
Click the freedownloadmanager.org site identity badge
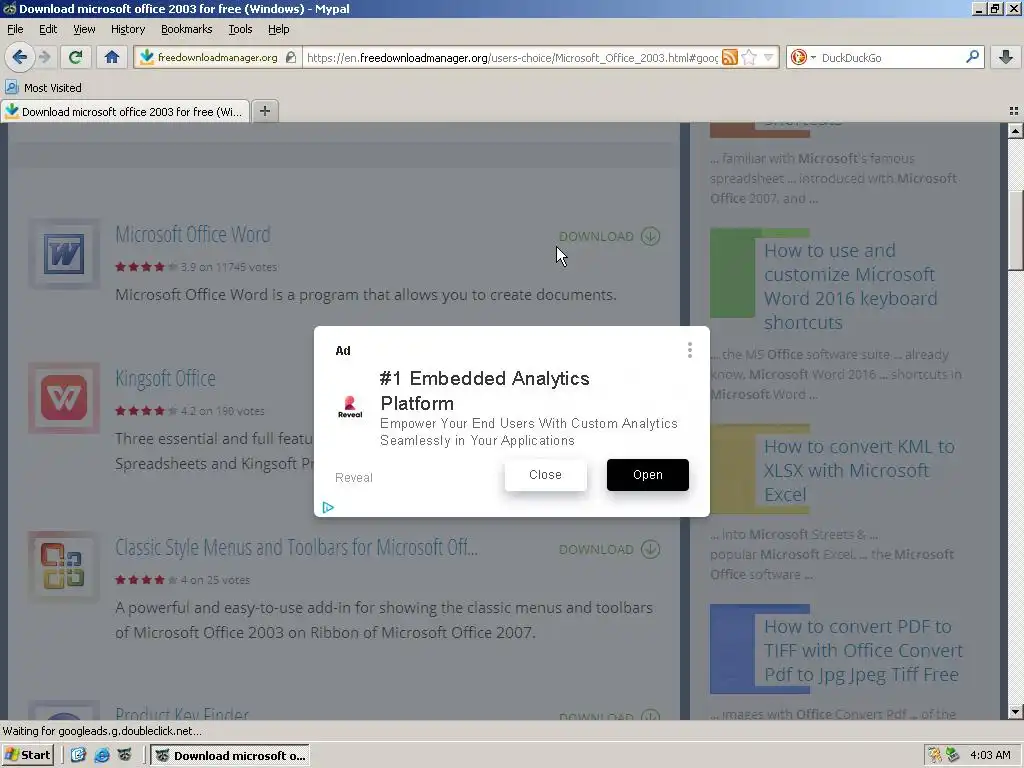click(217, 57)
